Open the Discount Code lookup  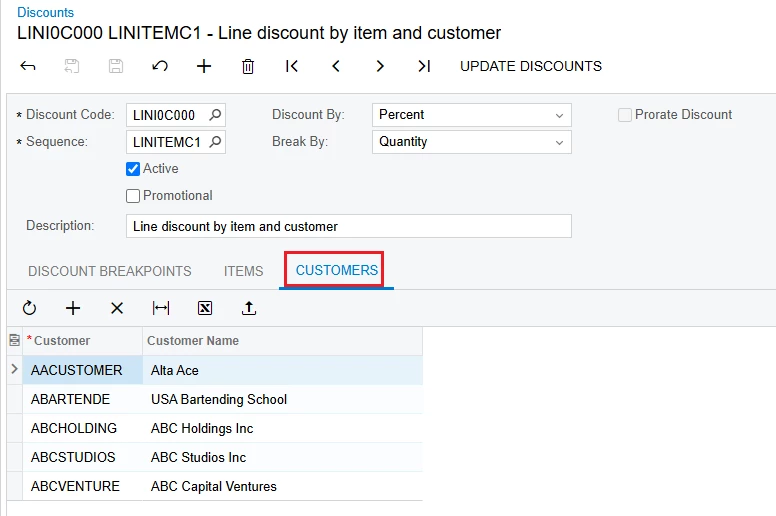click(215, 115)
